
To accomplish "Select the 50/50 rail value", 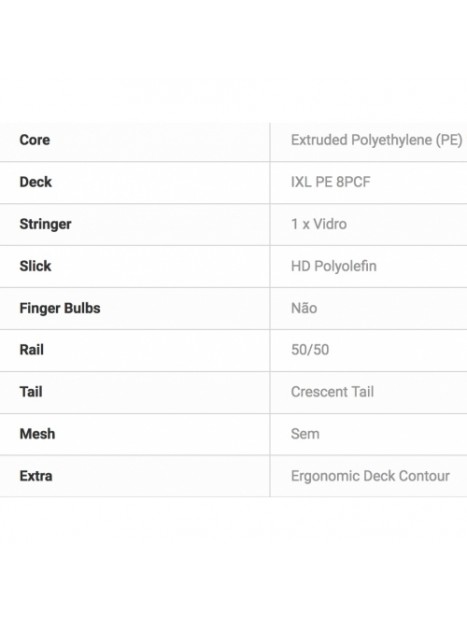I will (310, 350).
